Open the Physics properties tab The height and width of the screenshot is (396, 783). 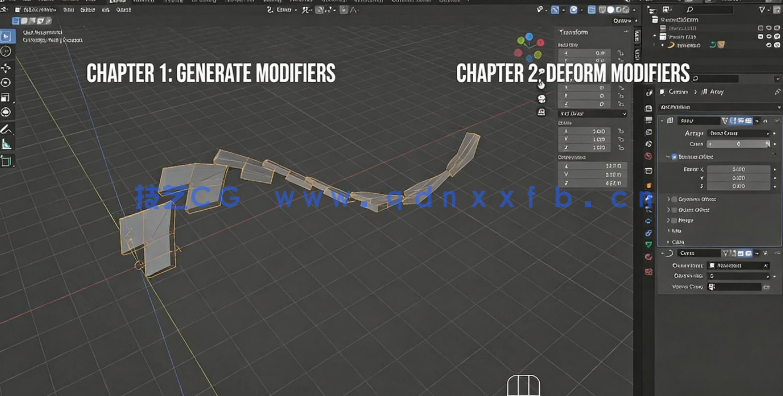[649, 220]
